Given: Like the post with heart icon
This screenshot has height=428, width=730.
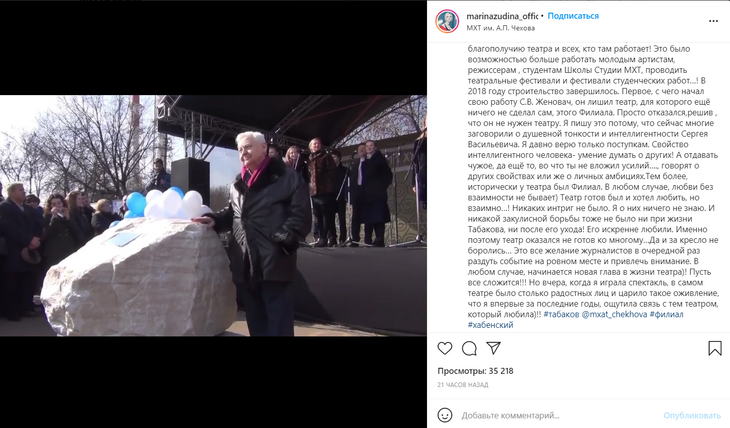Looking at the screenshot, I should click(445, 348).
